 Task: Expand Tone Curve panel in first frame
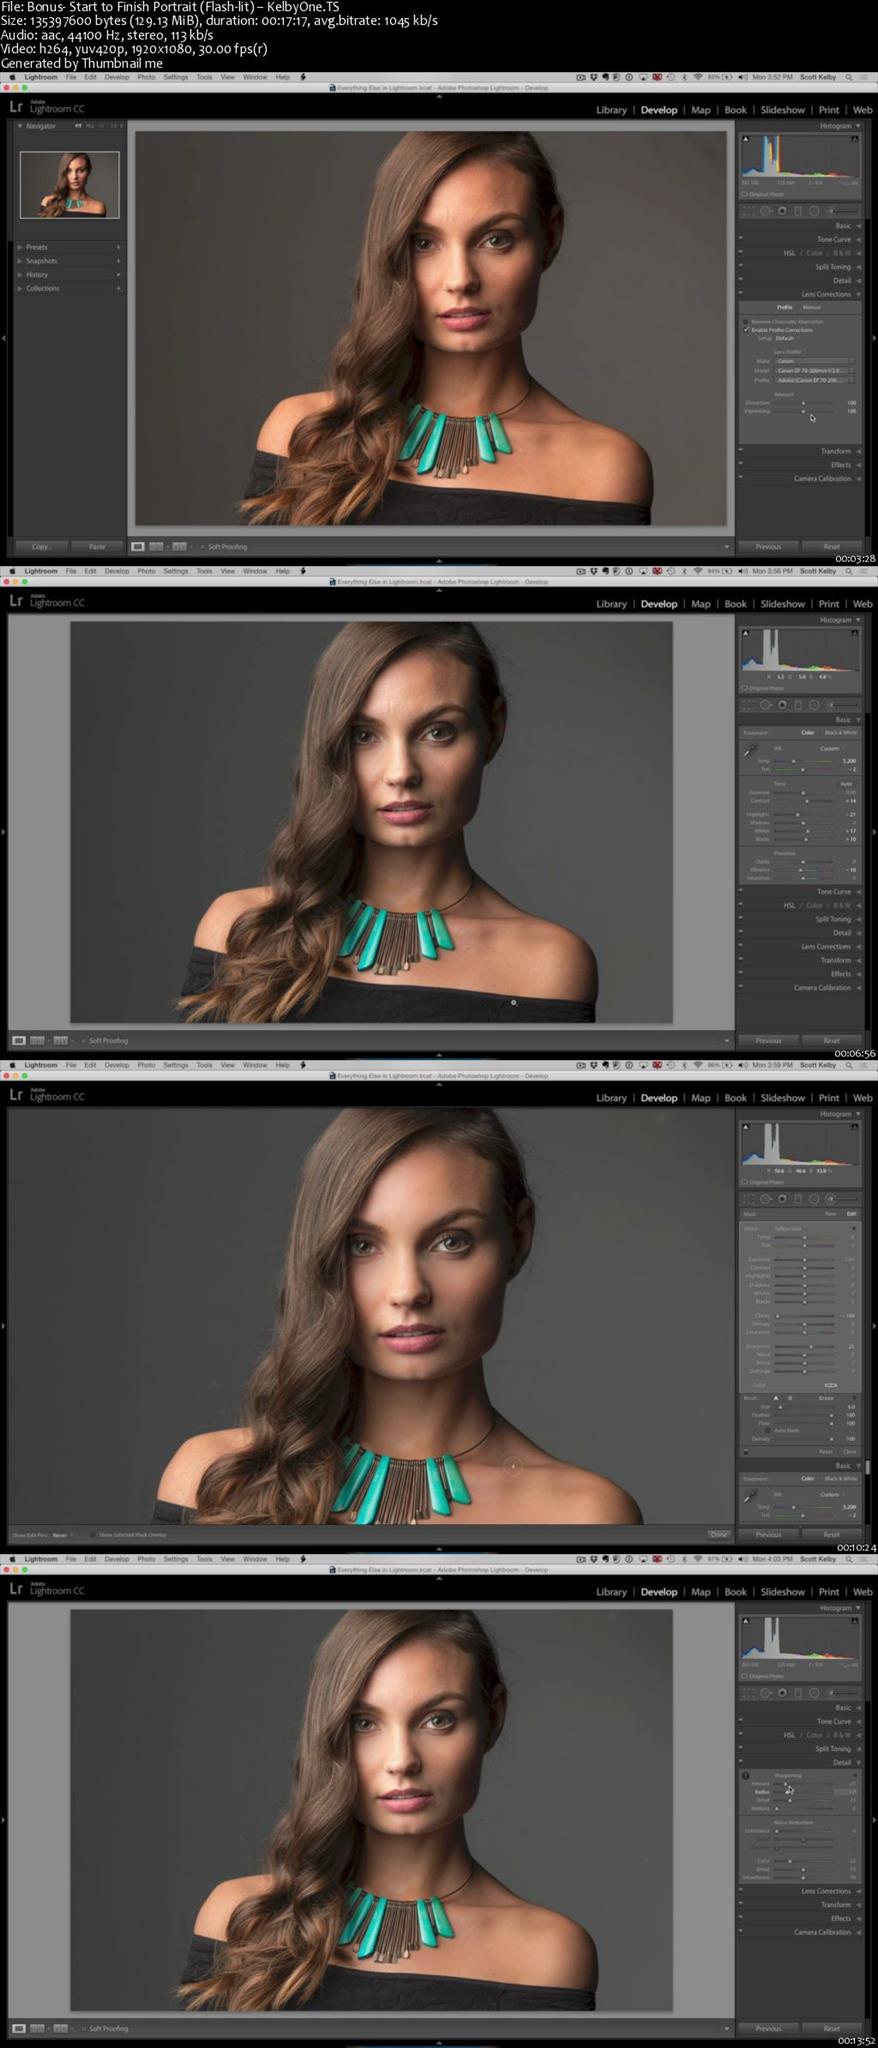tap(838, 239)
